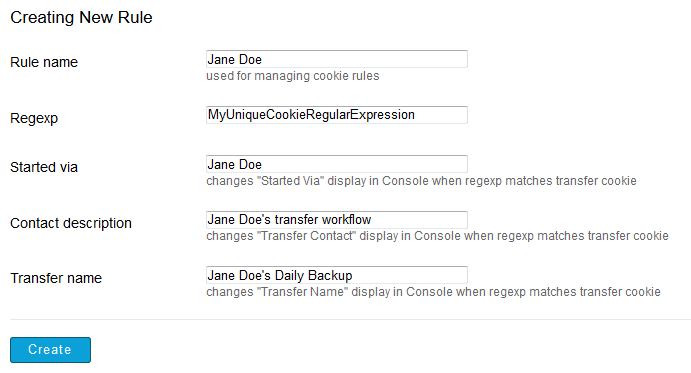Click the "MyUniqueCookieRegularExpression" text in Regexp
The image size is (691, 373).
(x=311, y=115)
